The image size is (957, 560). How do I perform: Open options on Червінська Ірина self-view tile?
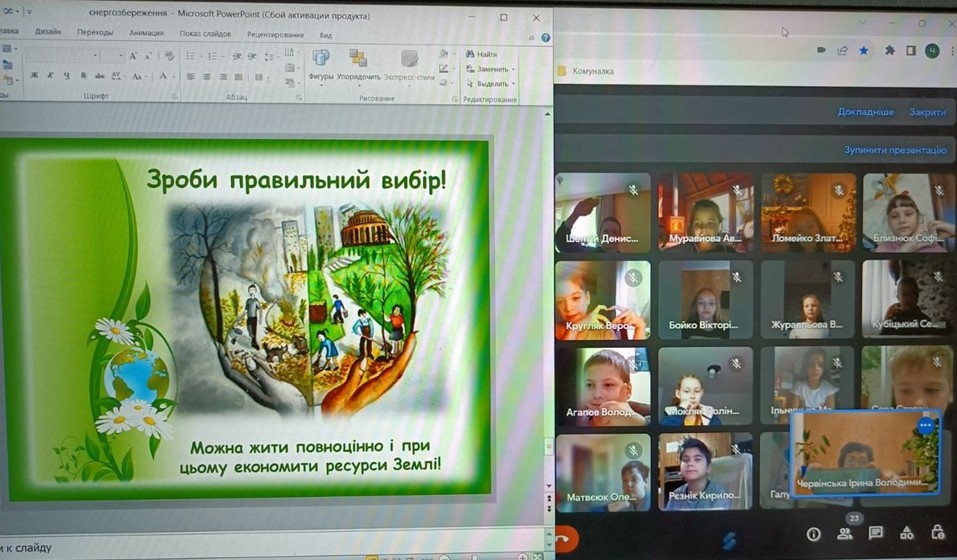coord(925,425)
